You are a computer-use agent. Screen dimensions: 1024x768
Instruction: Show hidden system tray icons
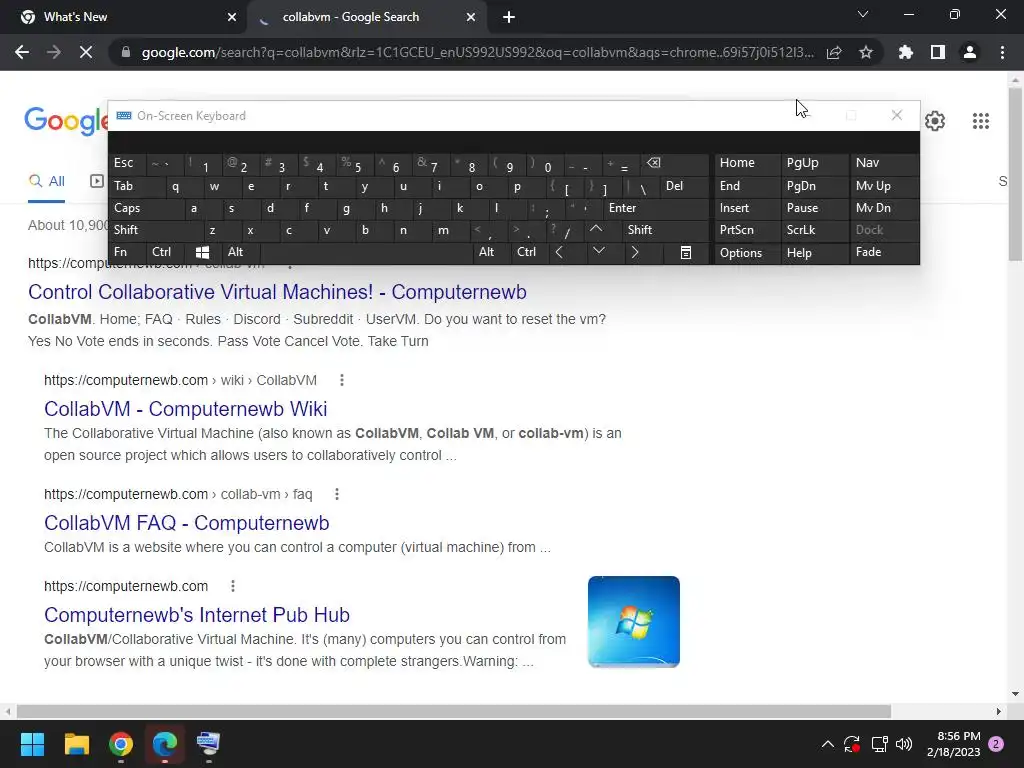(827, 744)
